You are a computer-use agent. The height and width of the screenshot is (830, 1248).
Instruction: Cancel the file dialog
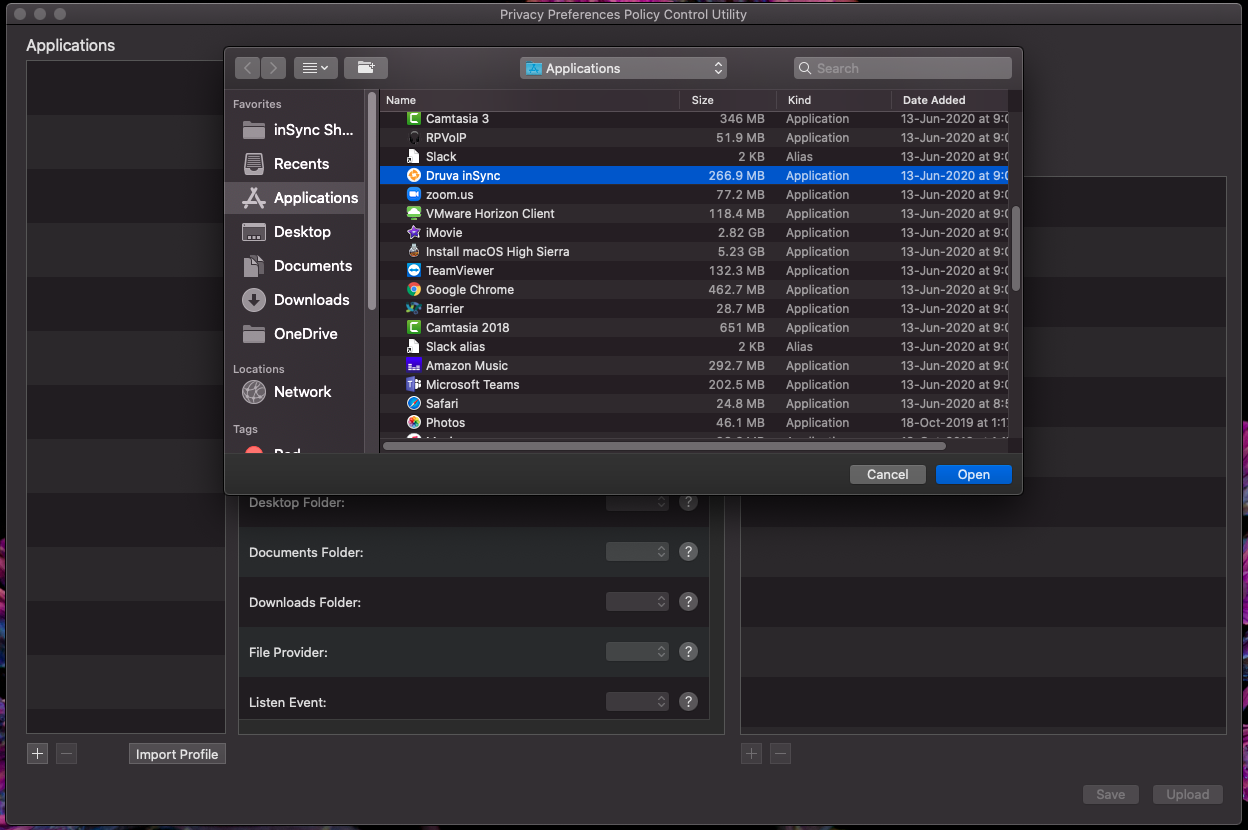[x=887, y=475]
